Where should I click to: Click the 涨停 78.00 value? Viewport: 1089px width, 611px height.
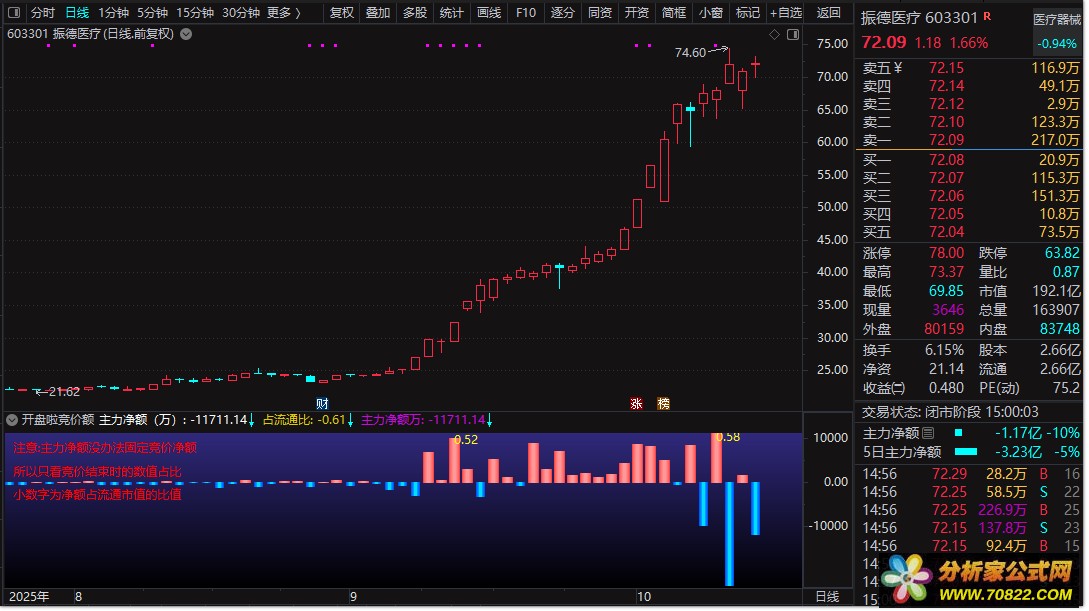[x=947, y=253]
